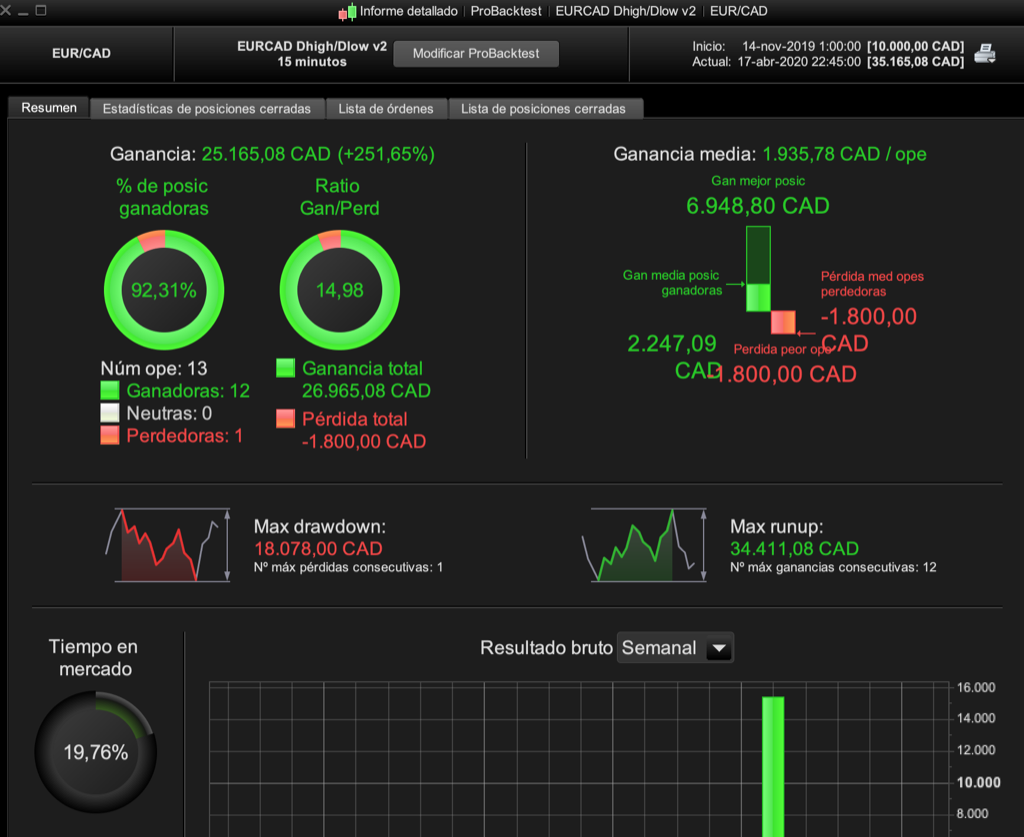Click the candlestick icon in the title bar
The height and width of the screenshot is (837, 1024).
(x=347, y=12)
